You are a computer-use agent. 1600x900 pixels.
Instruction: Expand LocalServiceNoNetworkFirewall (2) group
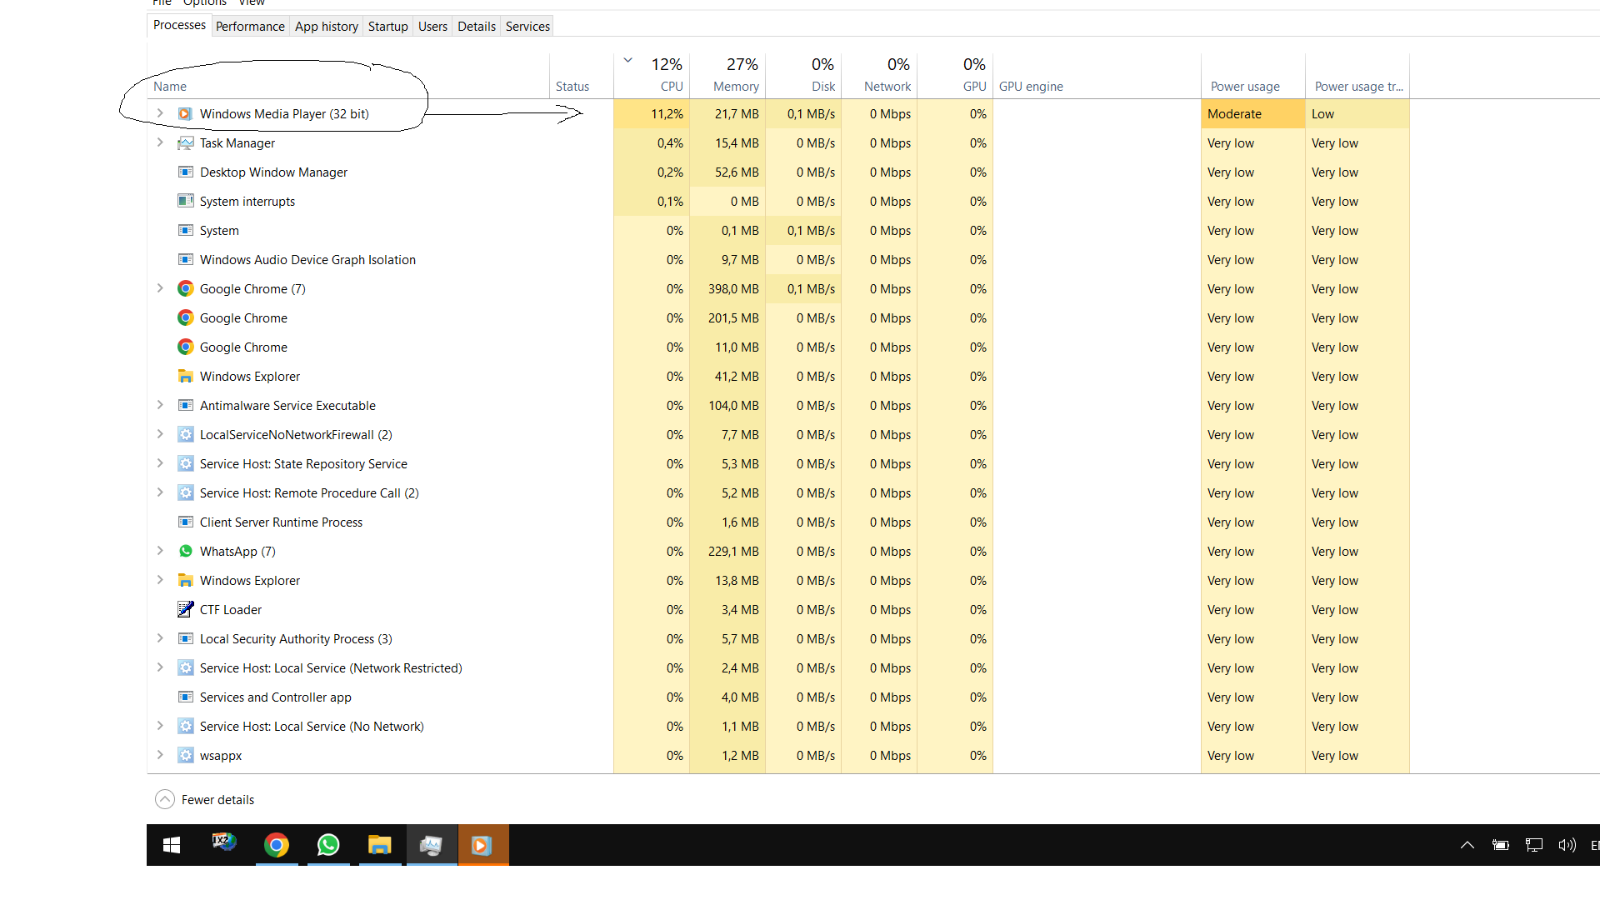160,434
